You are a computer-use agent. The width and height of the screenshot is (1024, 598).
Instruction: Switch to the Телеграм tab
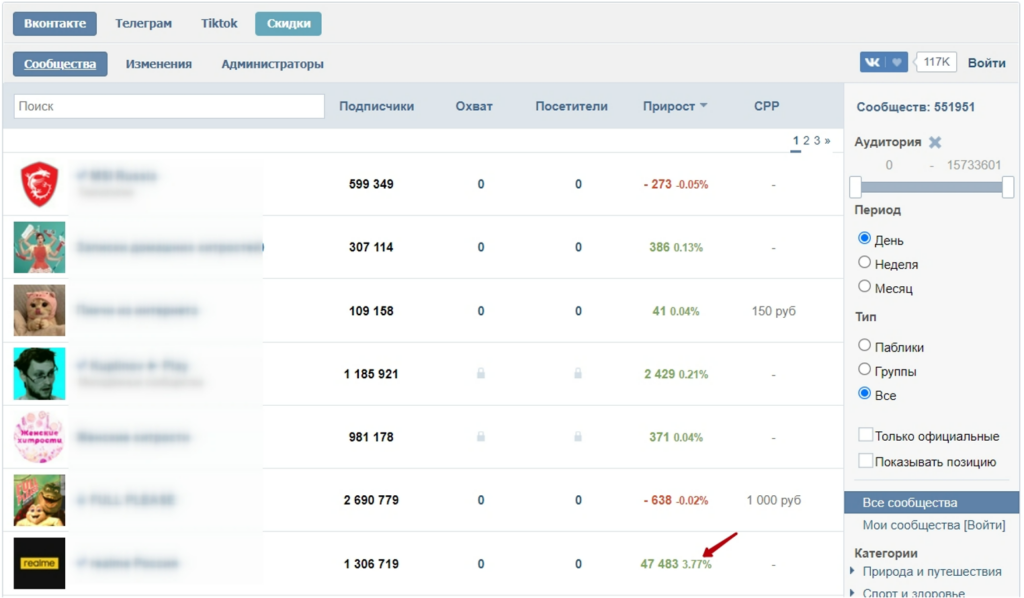click(143, 23)
